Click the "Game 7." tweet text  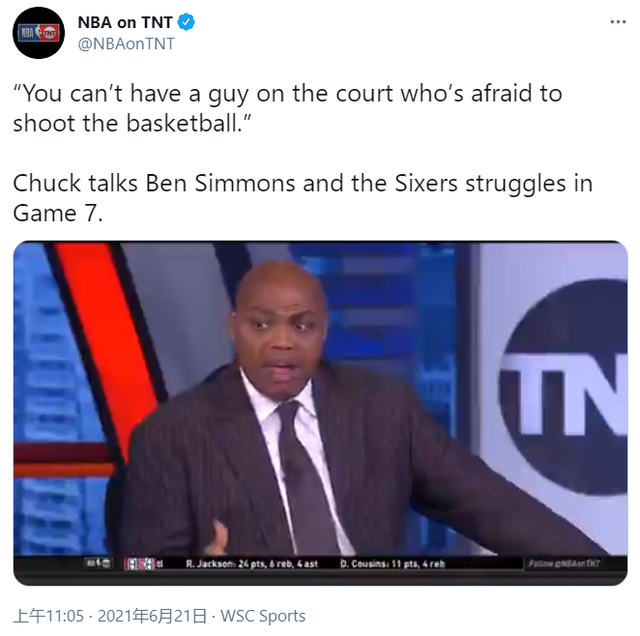click(58, 213)
